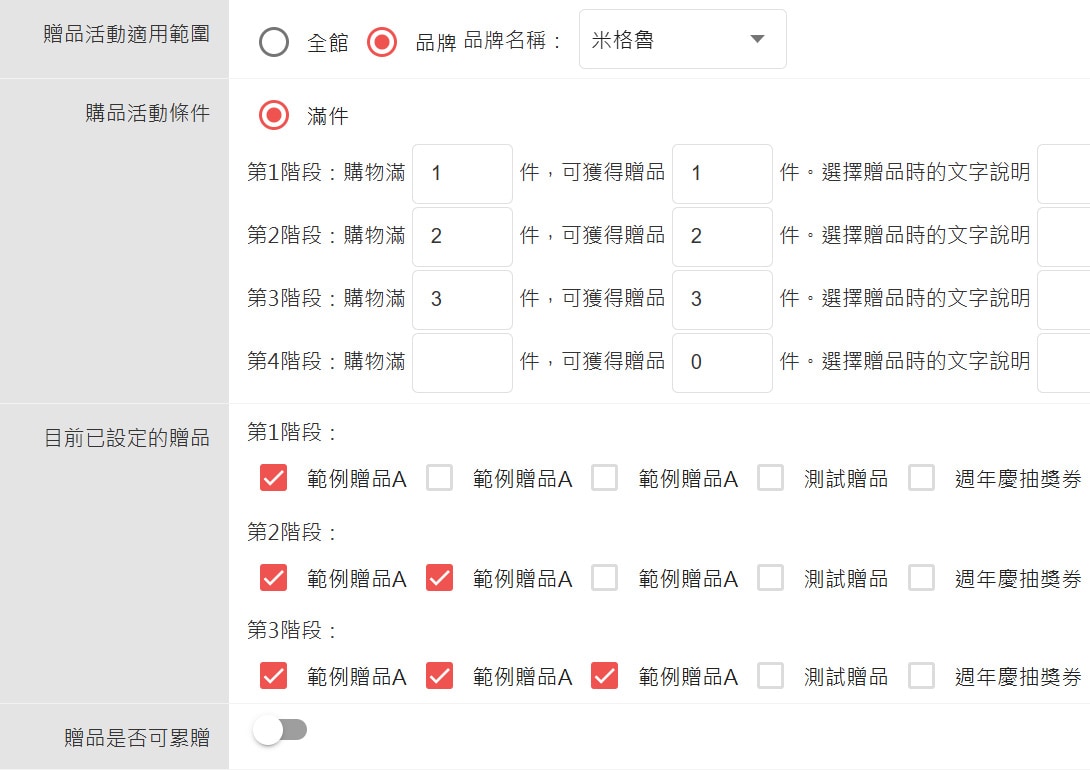
Task: Uncheck the third 範例贈品A in 第3階段
Action: tap(602, 675)
